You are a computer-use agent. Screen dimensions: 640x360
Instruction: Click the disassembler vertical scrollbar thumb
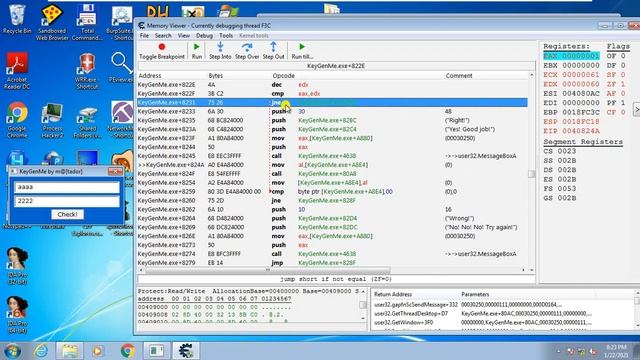click(x=531, y=174)
